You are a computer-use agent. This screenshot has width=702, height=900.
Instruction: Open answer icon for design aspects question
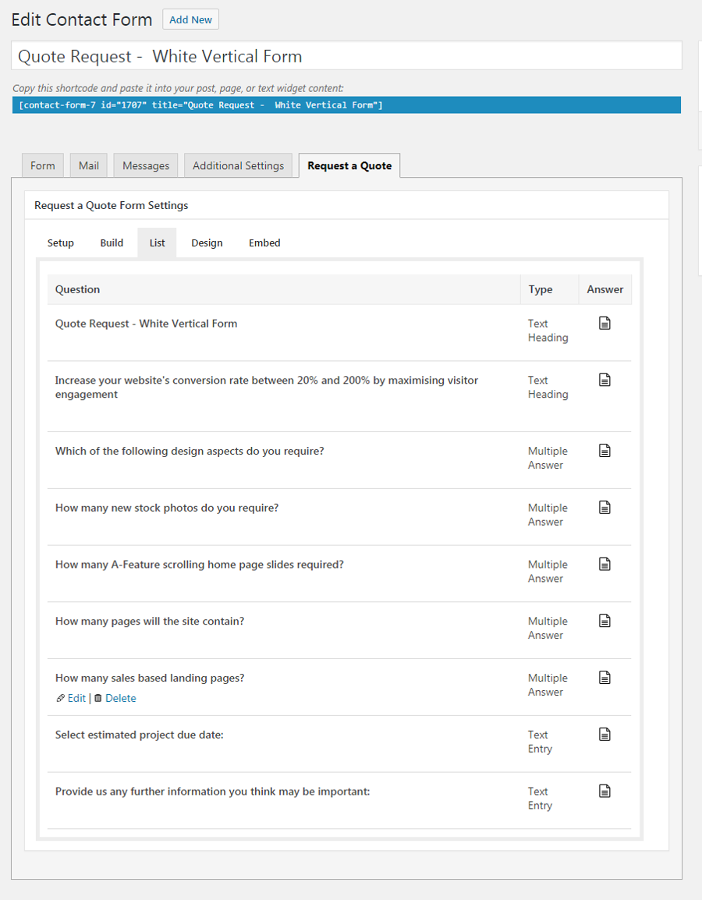click(x=604, y=451)
